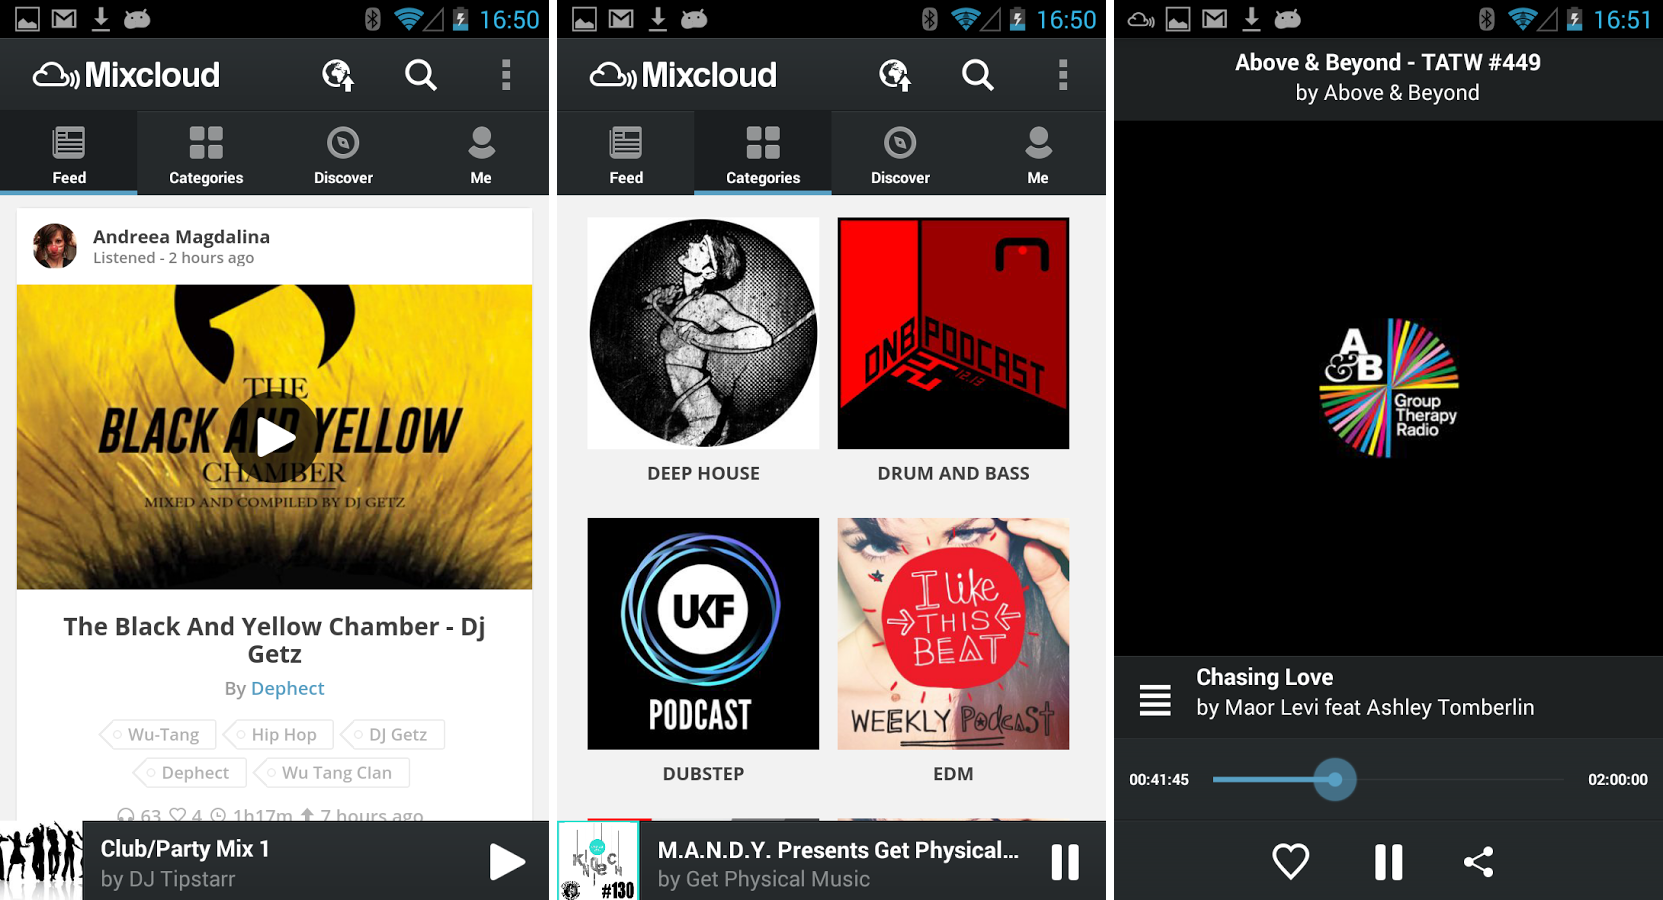
Task: Open Andreea Magdalina's profile avatar
Action: pos(55,246)
